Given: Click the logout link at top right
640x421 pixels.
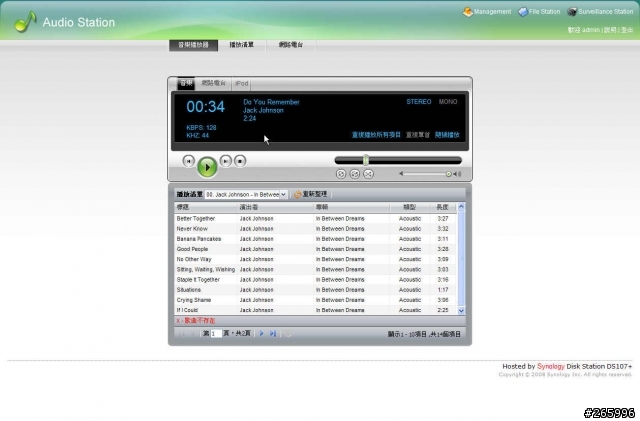Looking at the screenshot, I should pos(627,30).
